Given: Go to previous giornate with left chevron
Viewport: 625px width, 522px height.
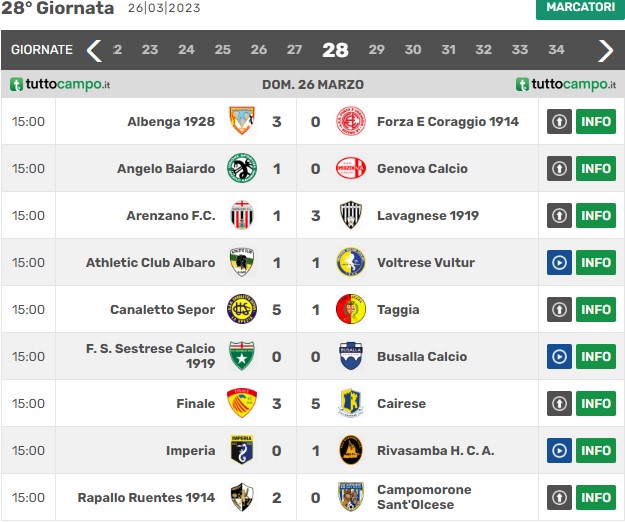Looking at the screenshot, I should [94, 50].
